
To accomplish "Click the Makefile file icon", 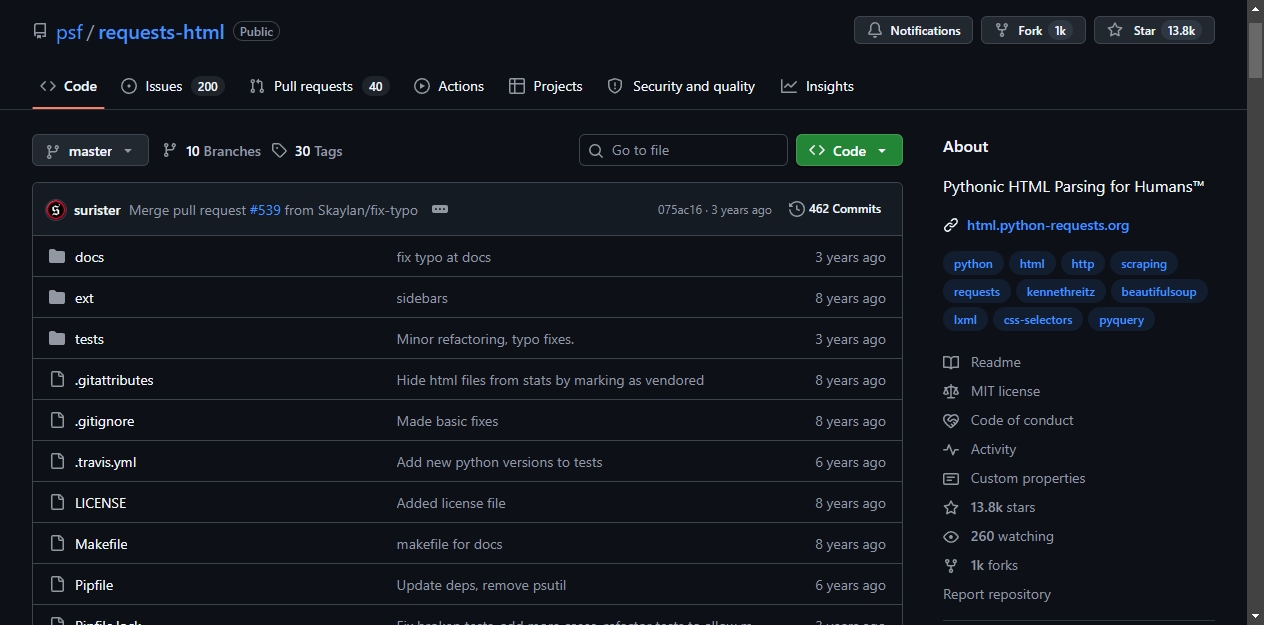I will pyautogui.click(x=57, y=544).
